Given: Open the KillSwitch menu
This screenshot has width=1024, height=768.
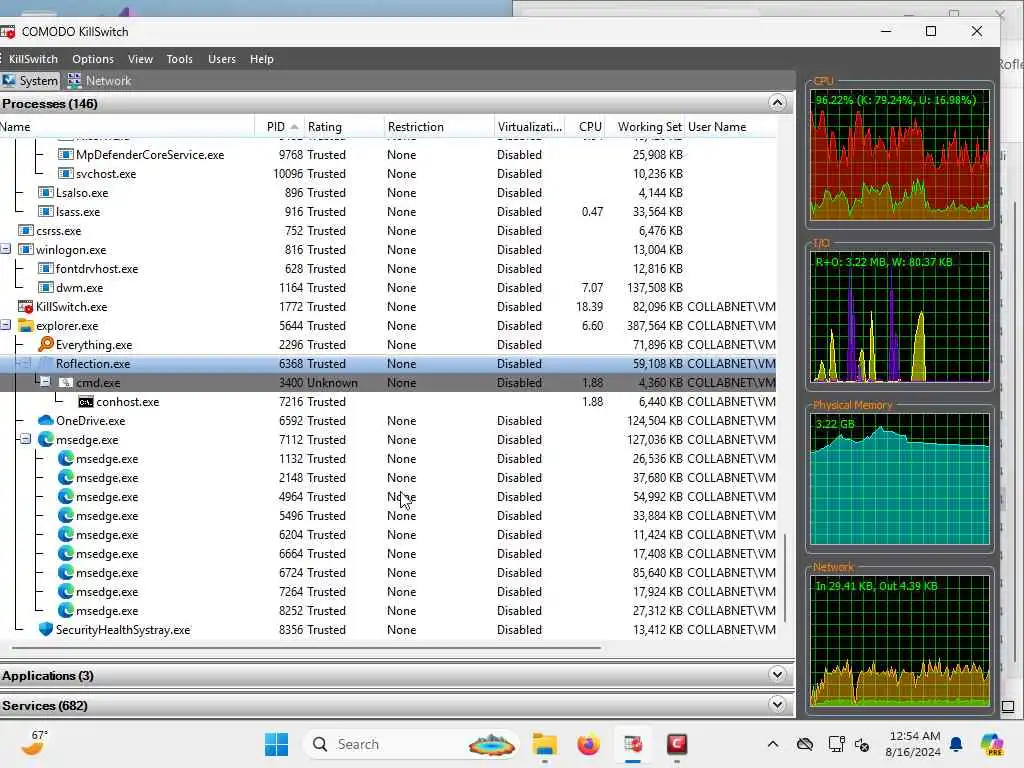Looking at the screenshot, I should tap(33, 59).
